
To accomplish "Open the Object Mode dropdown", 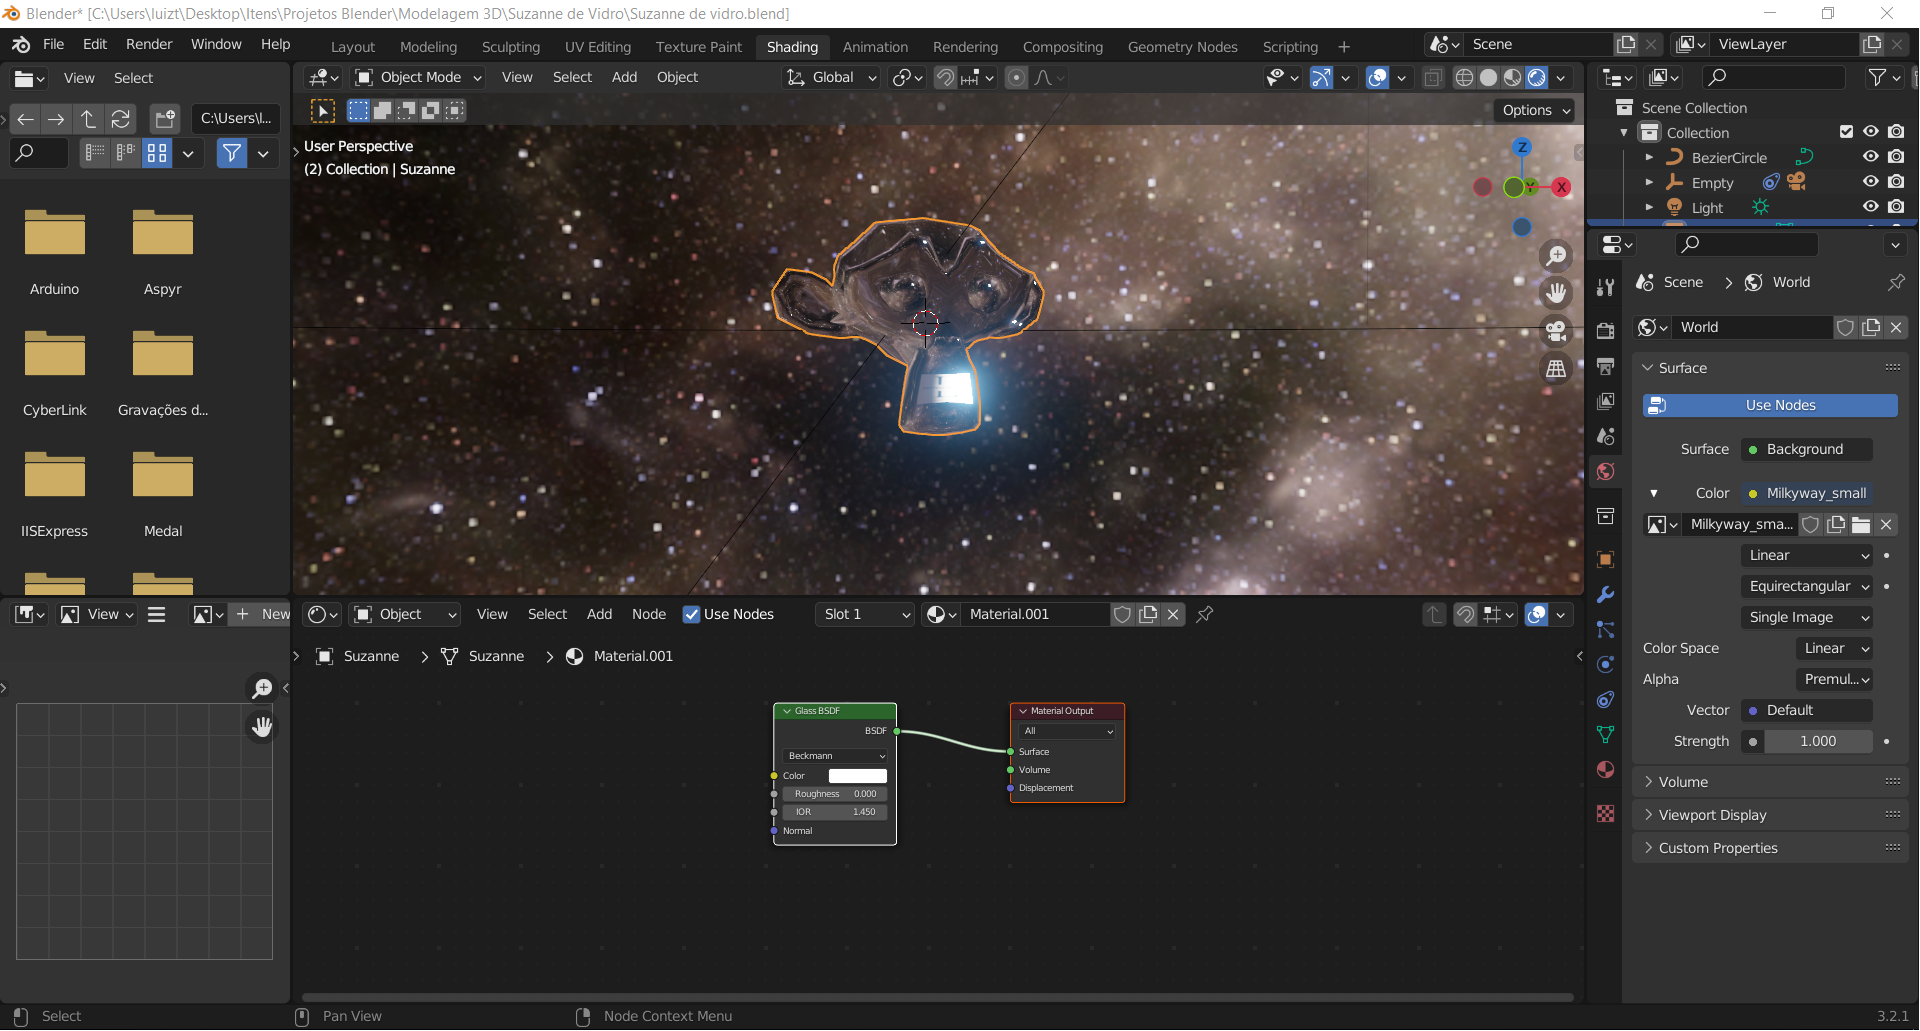I will click(419, 78).
